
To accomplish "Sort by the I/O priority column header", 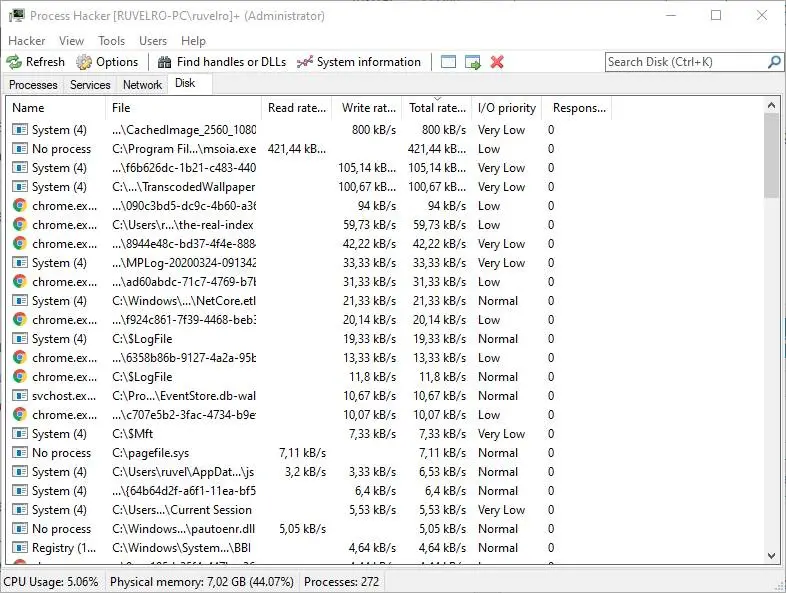I will coord(507,108).
